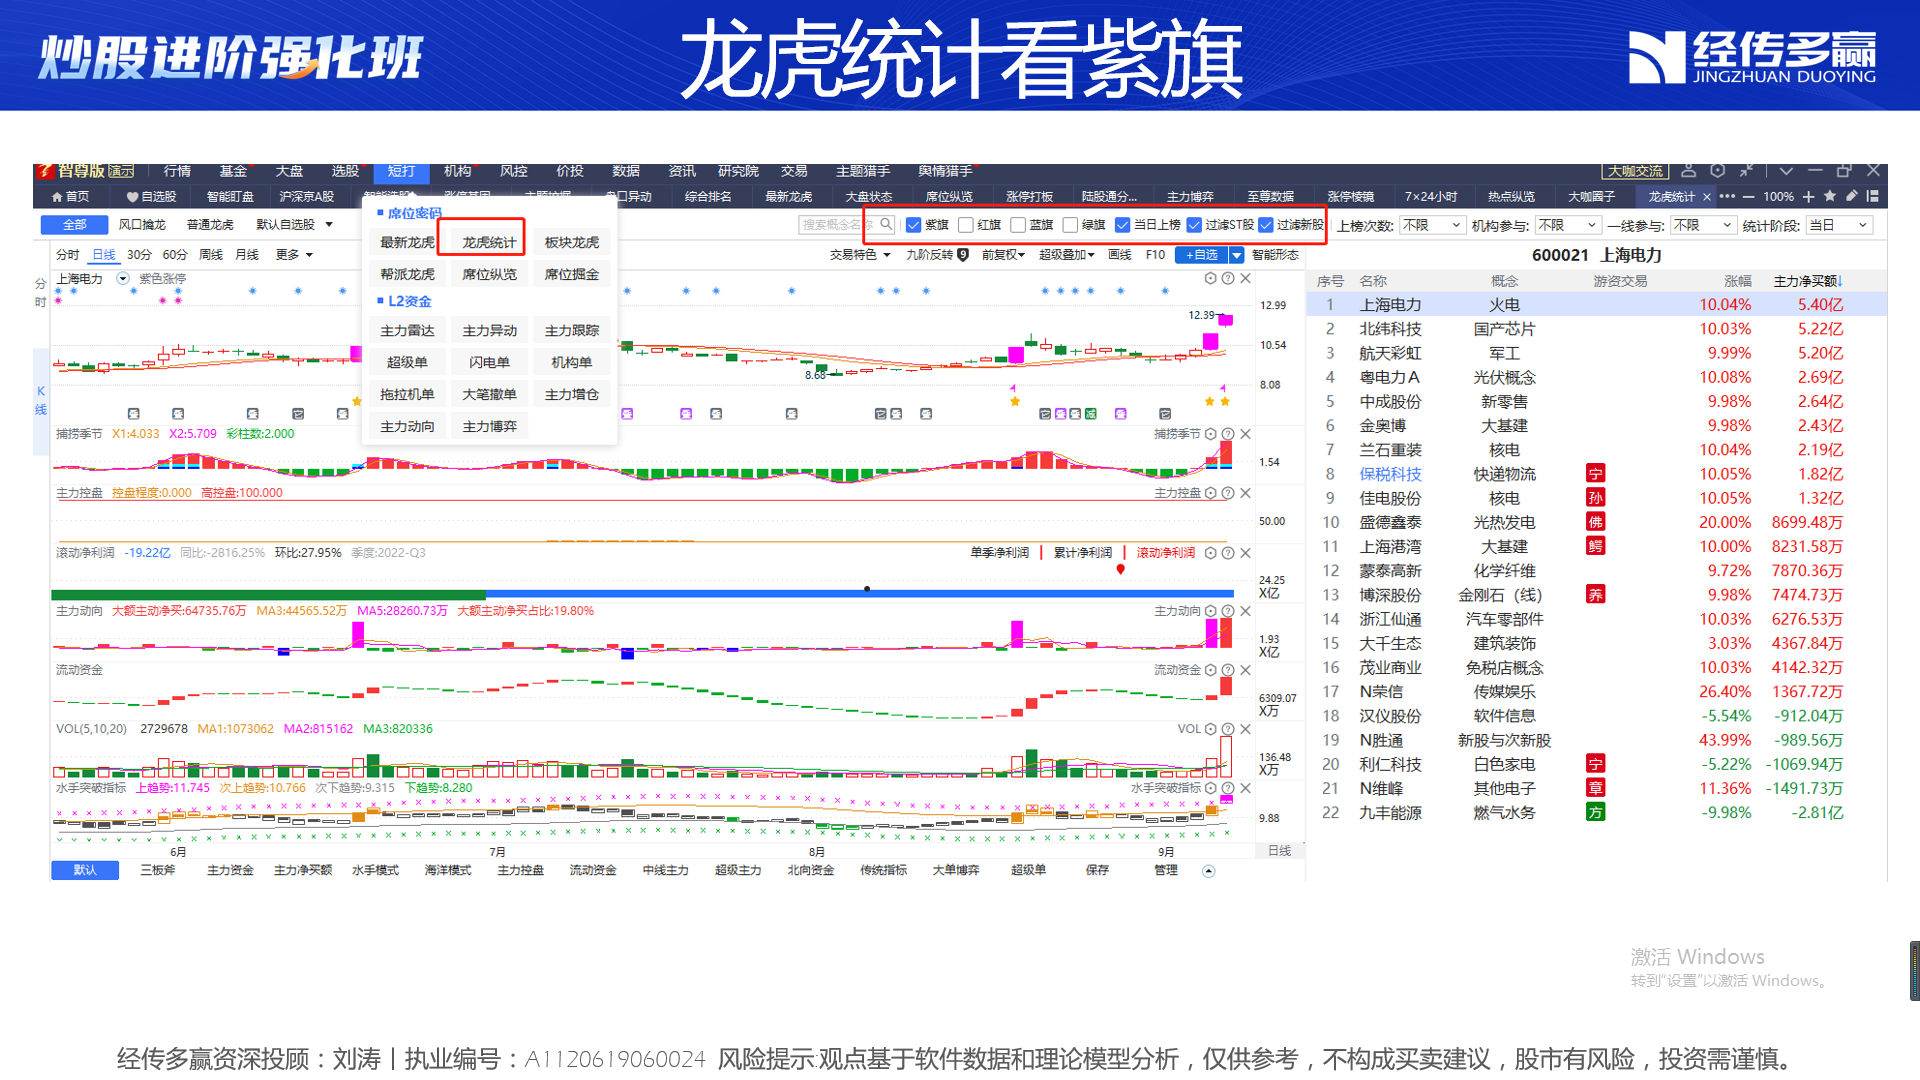Open the 机构 main menu

pyautogui.click(x=457, y=171)
